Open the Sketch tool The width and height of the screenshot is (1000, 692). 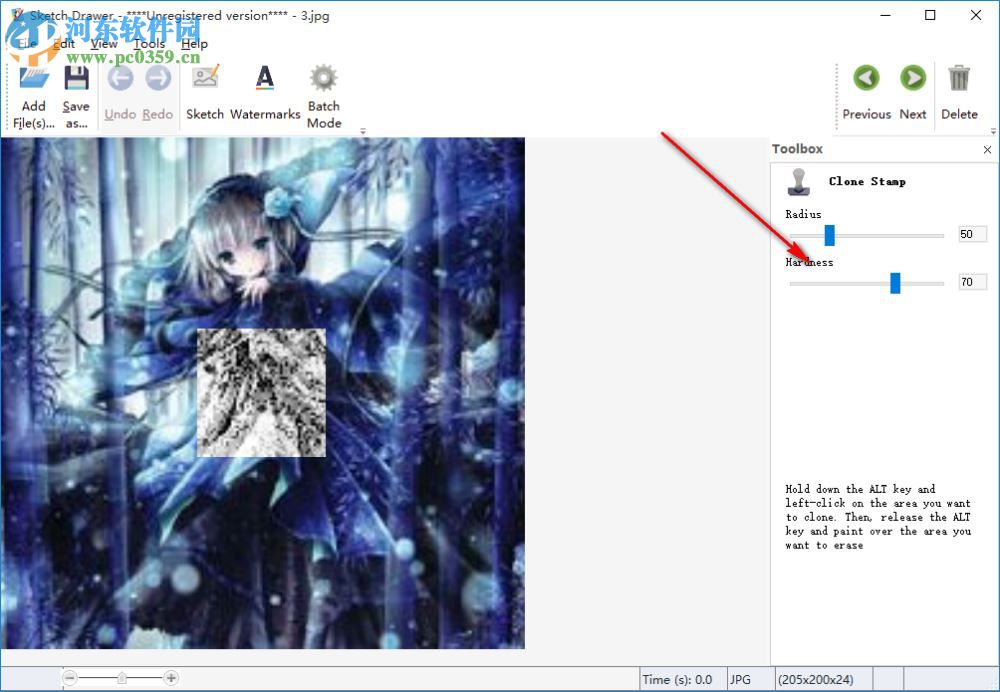(205, 88)
